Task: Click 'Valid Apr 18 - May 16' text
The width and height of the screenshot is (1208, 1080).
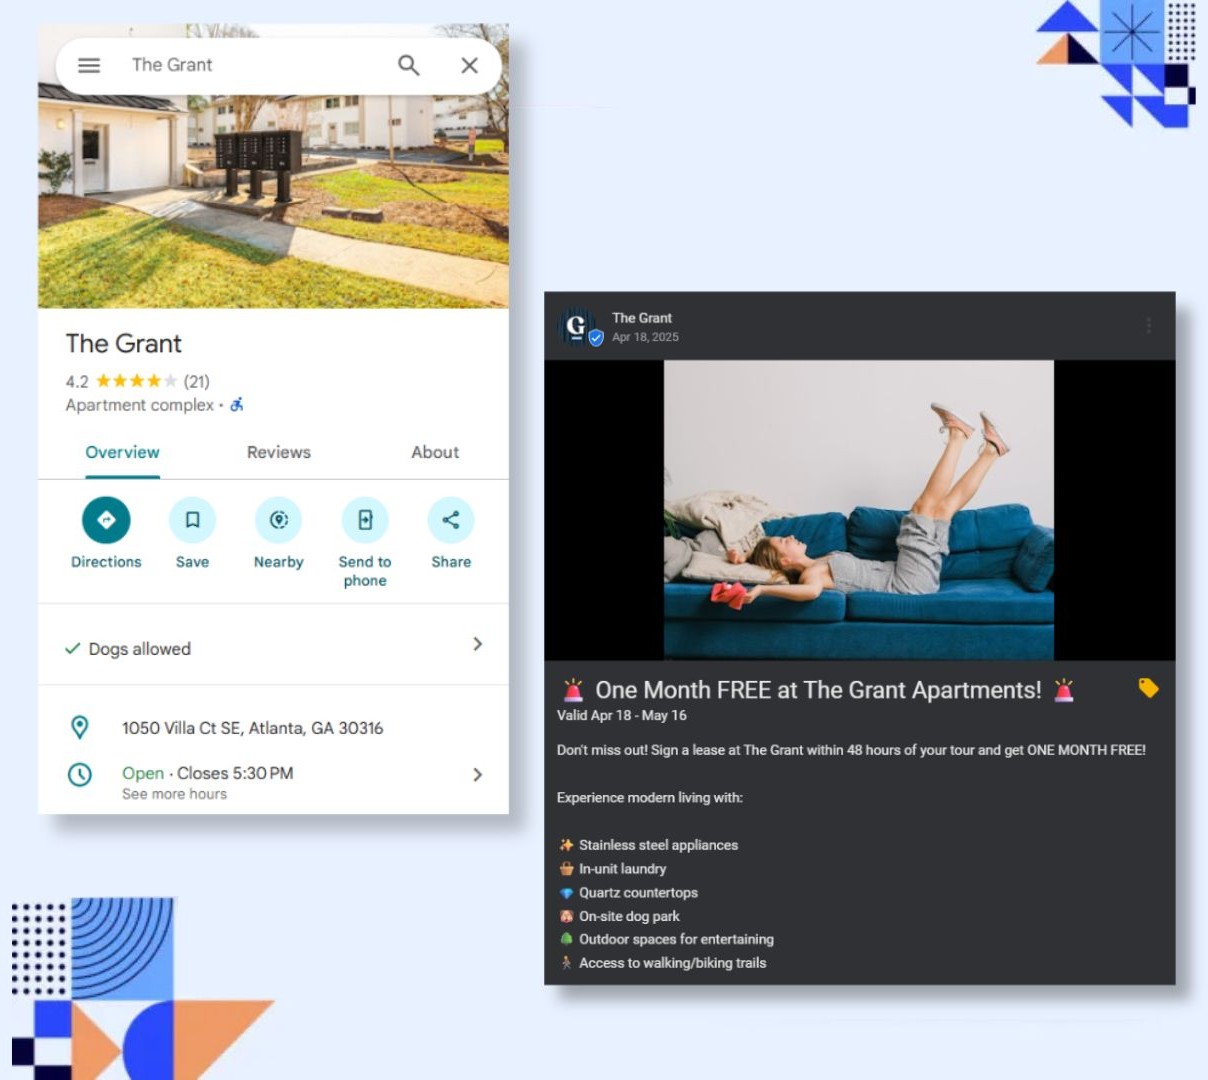Action: click(x=622, y=715)
